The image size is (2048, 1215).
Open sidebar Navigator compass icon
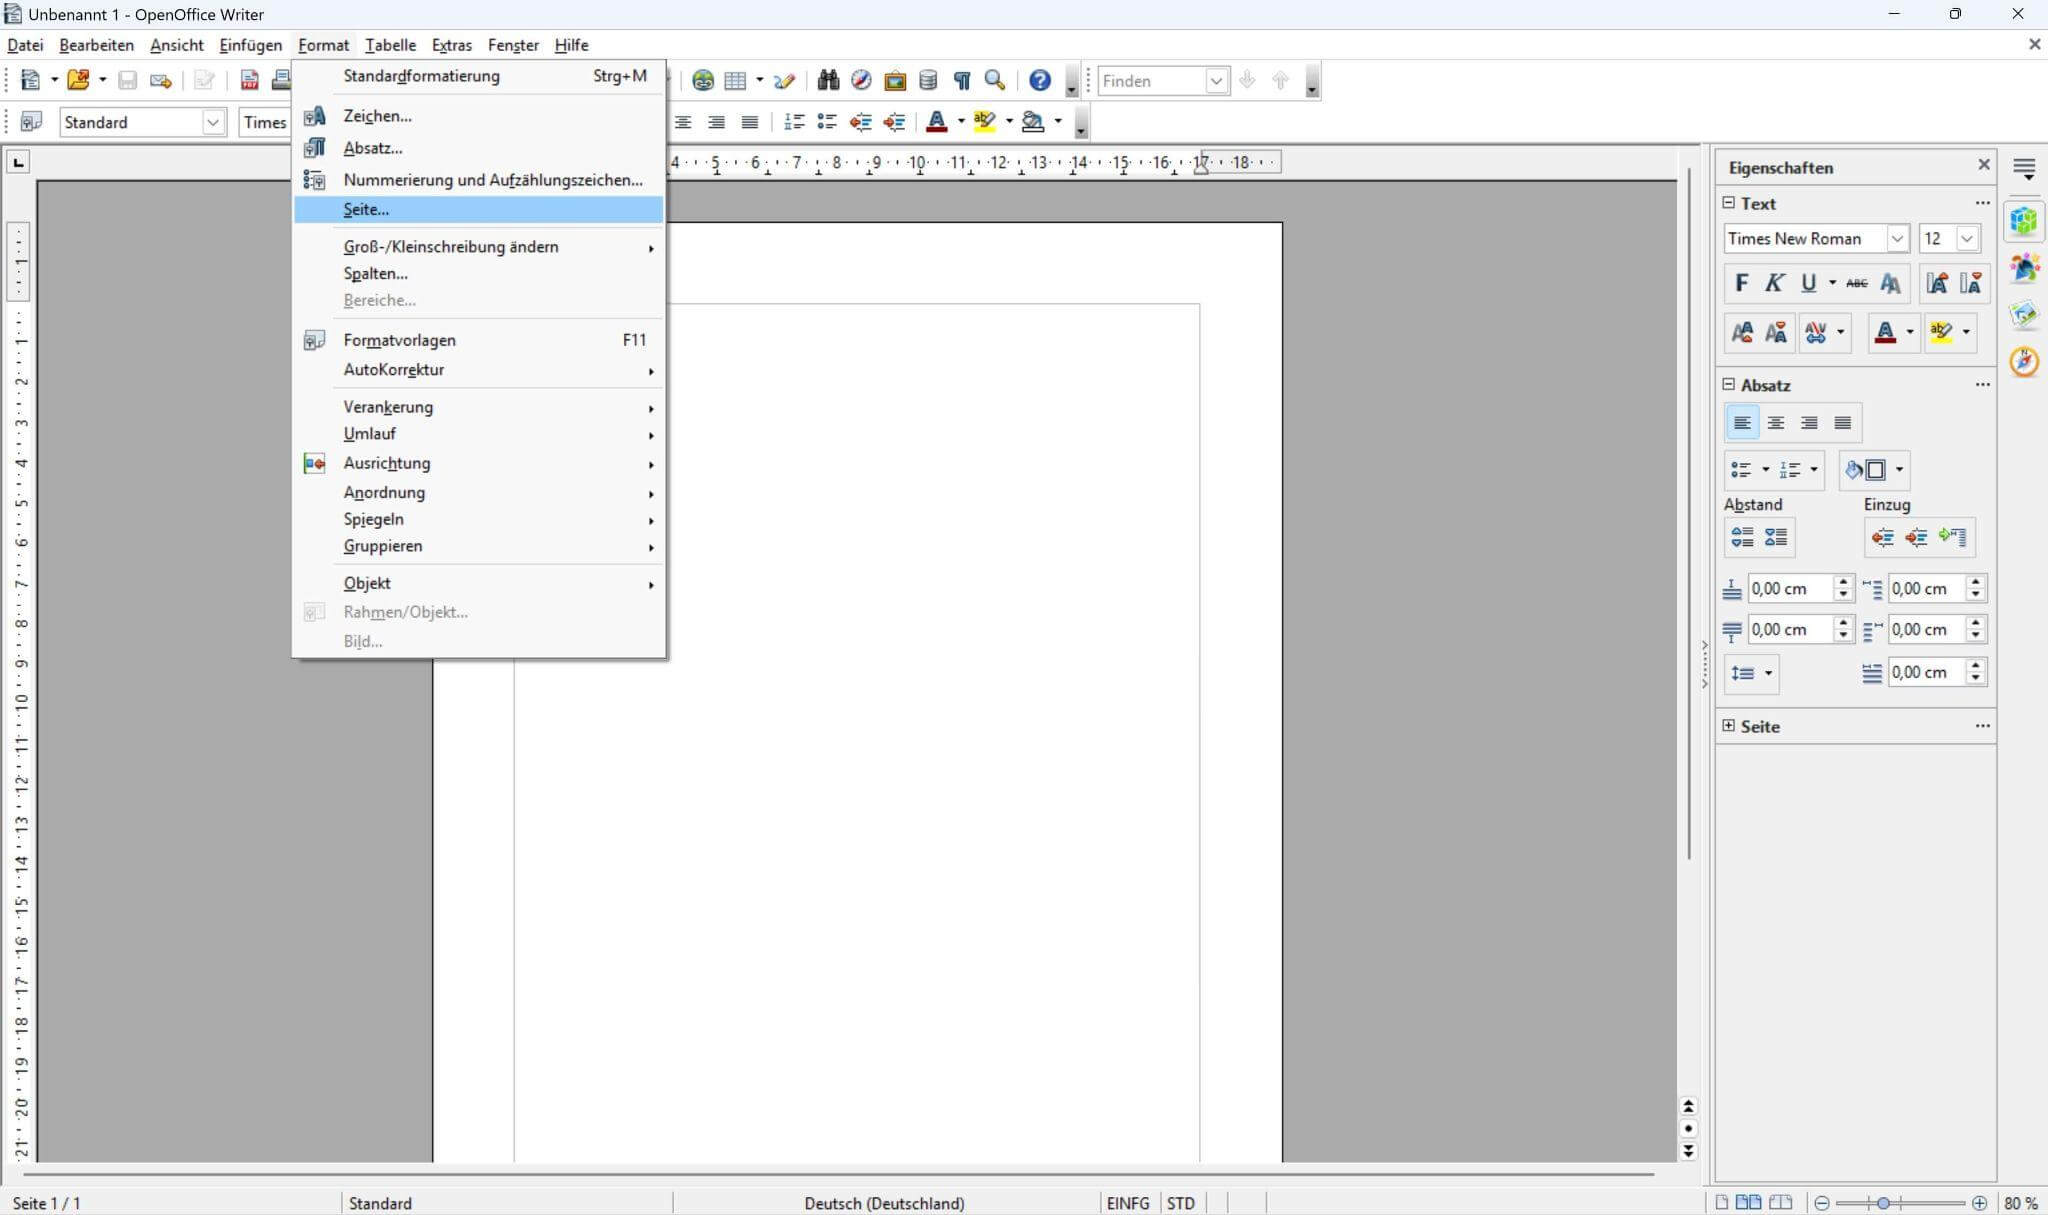[x=2024, y=361]
